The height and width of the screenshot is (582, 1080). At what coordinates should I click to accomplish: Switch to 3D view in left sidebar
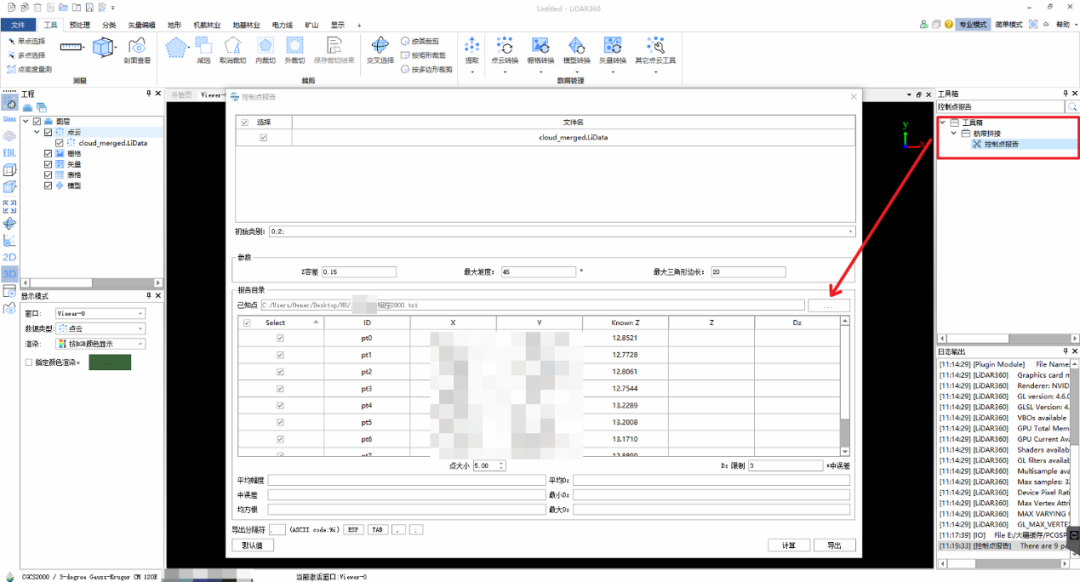pyautogui.click(x=10, y=273)
